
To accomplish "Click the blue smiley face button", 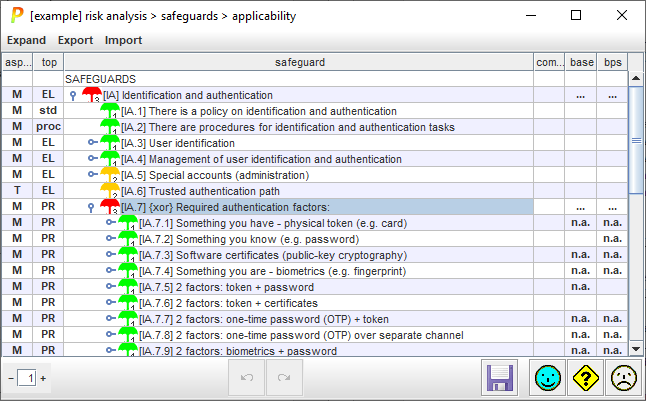I will click(546, 378).
